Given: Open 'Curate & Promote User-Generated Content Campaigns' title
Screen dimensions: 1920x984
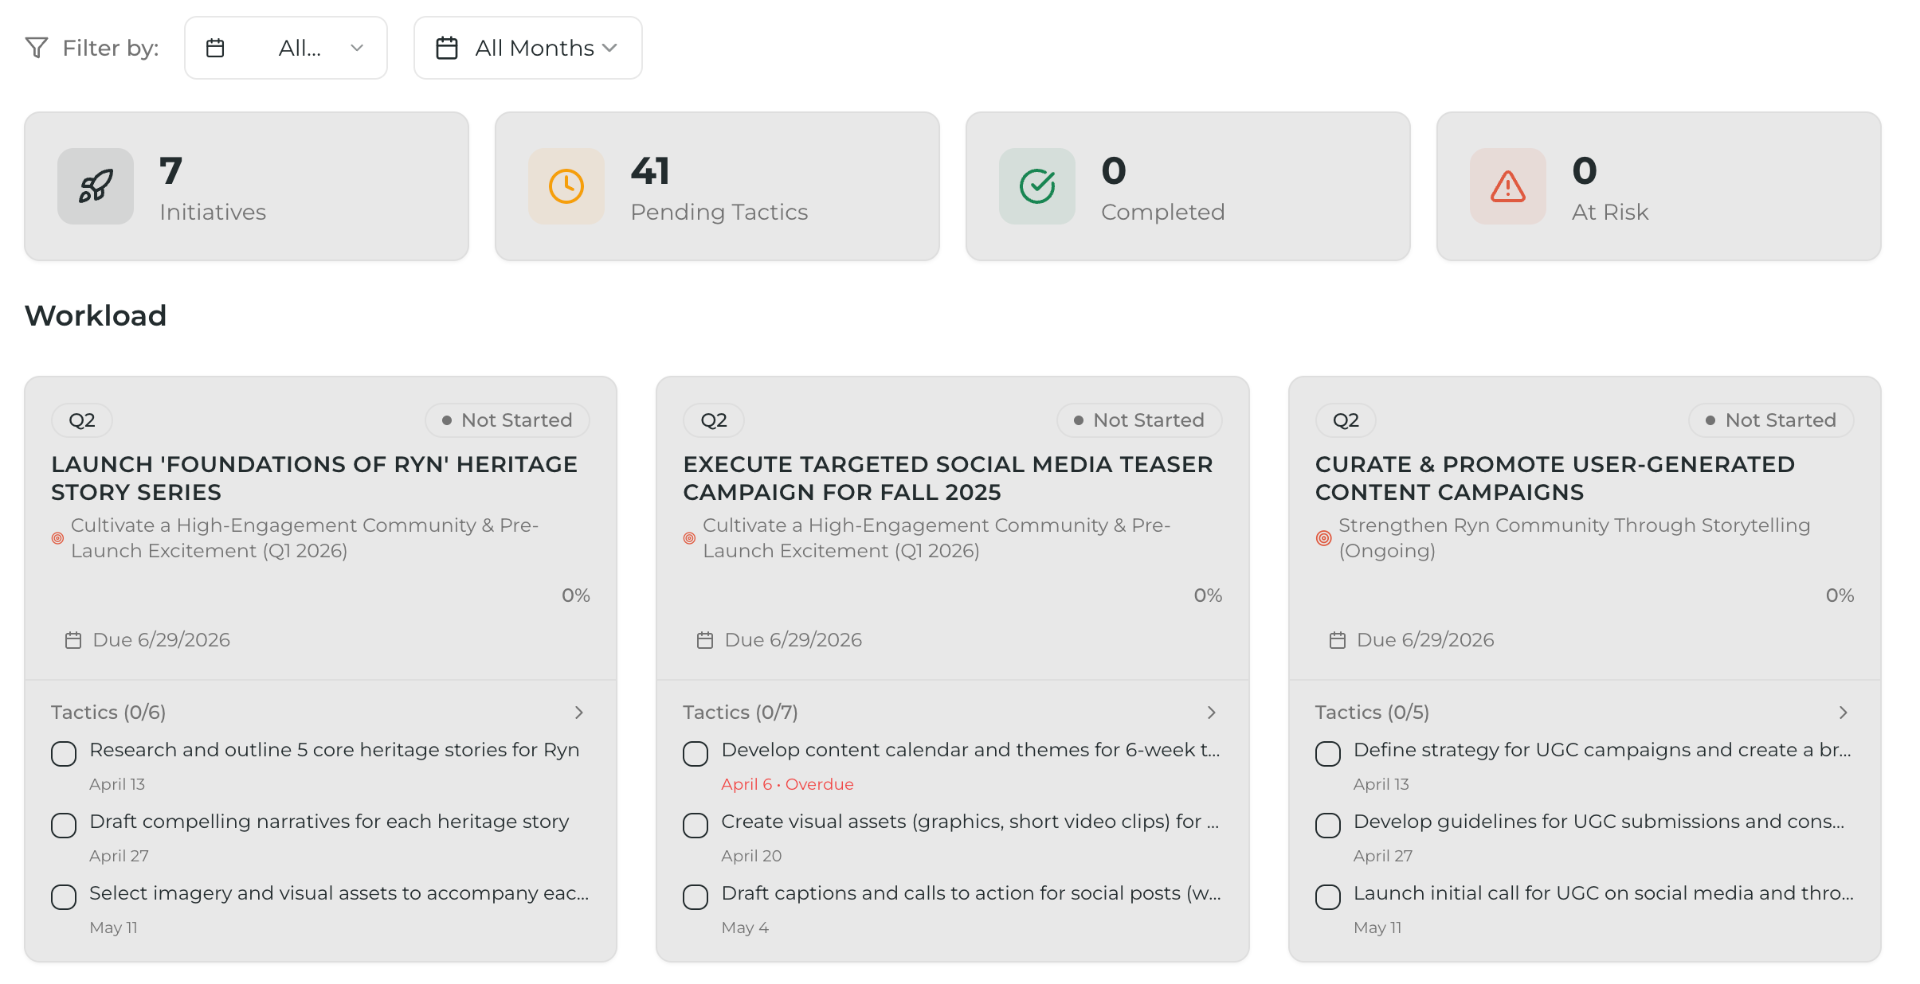Looking at the screenshot, I should pos(1554,478).
